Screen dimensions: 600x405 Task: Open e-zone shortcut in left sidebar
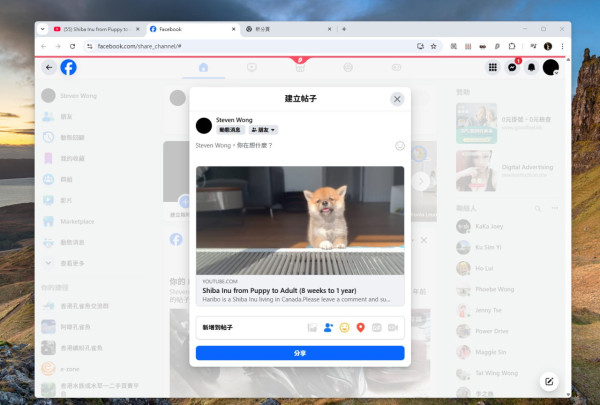coord(70,369)
